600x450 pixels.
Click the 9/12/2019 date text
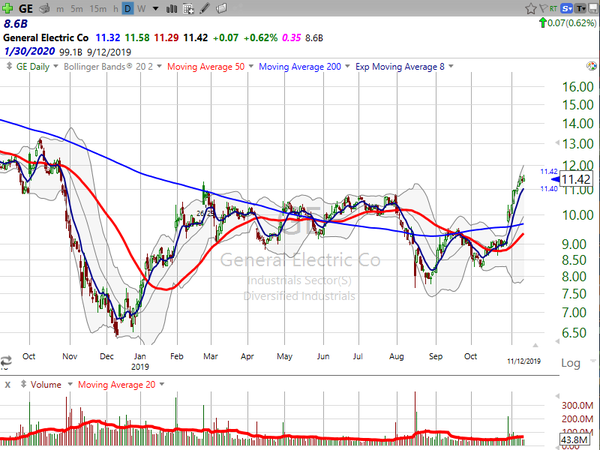(109, 52)
